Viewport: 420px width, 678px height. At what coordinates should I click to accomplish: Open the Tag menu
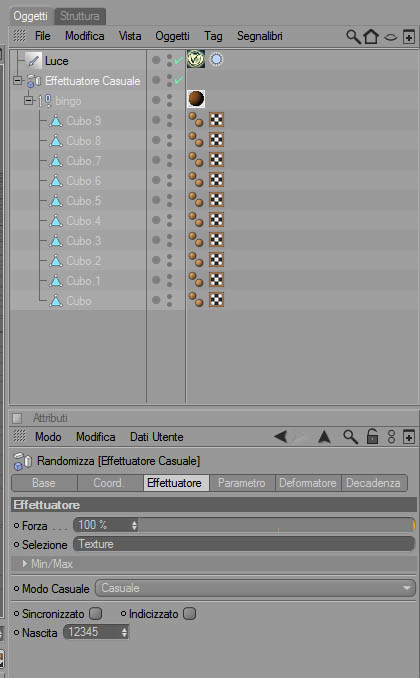pyautogui.click(x=213, y=36)
